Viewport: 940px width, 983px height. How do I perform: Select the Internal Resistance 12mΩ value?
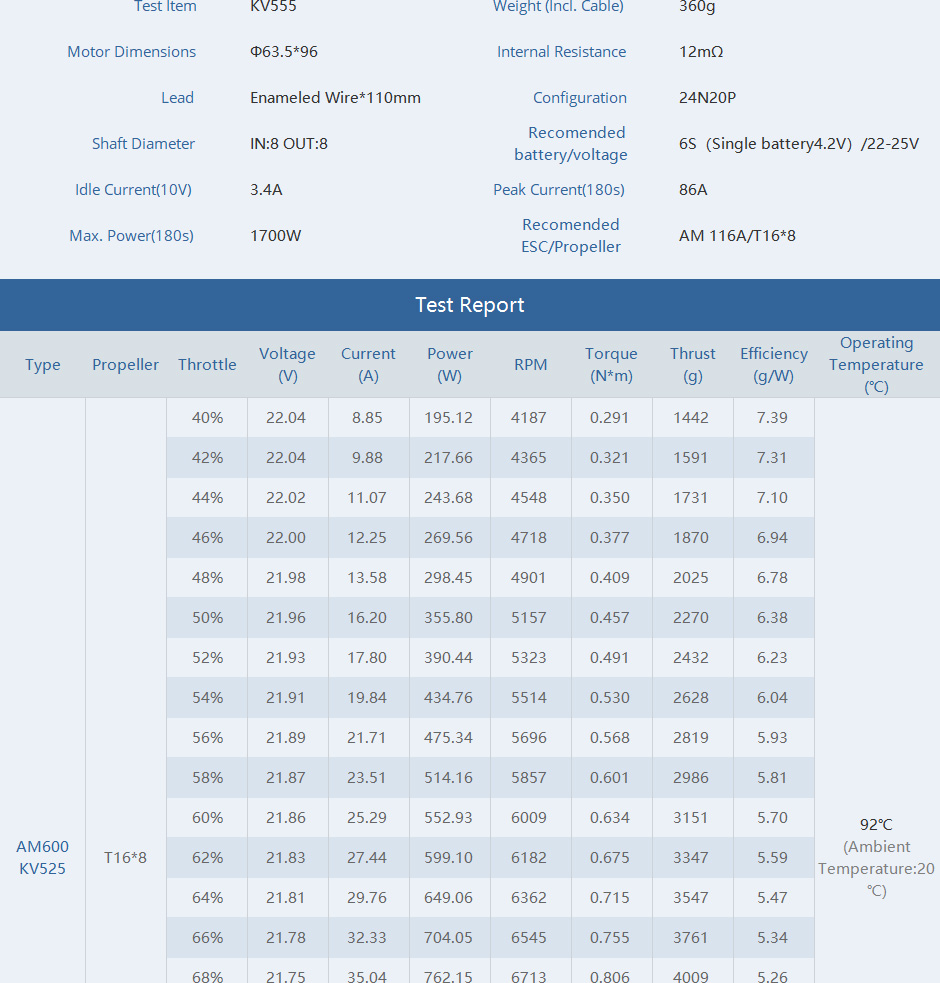coord(701,51)
